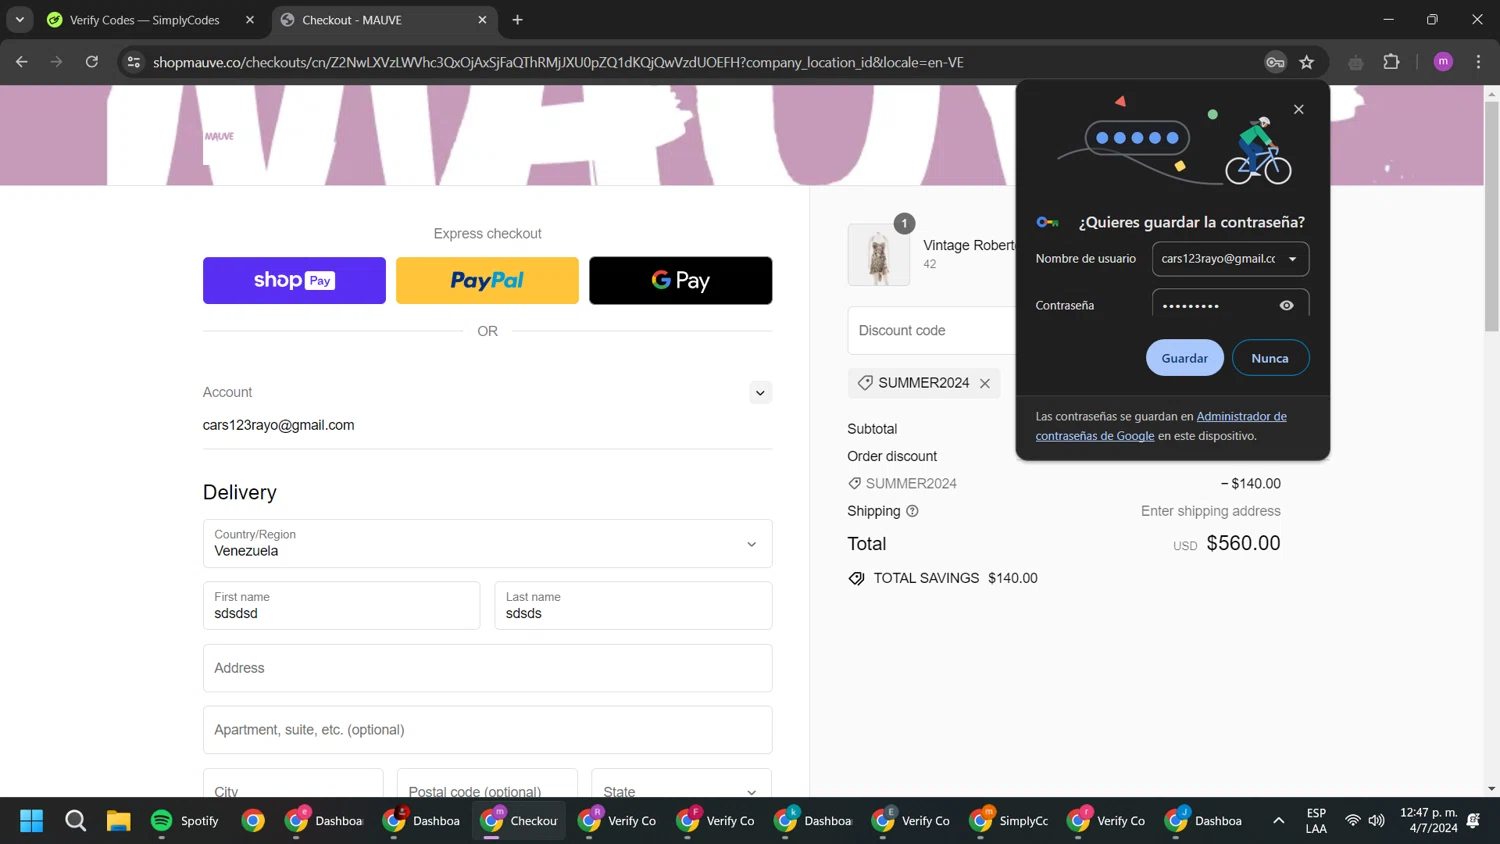
Task: Click the Last name field
Action: click(633, 606)
